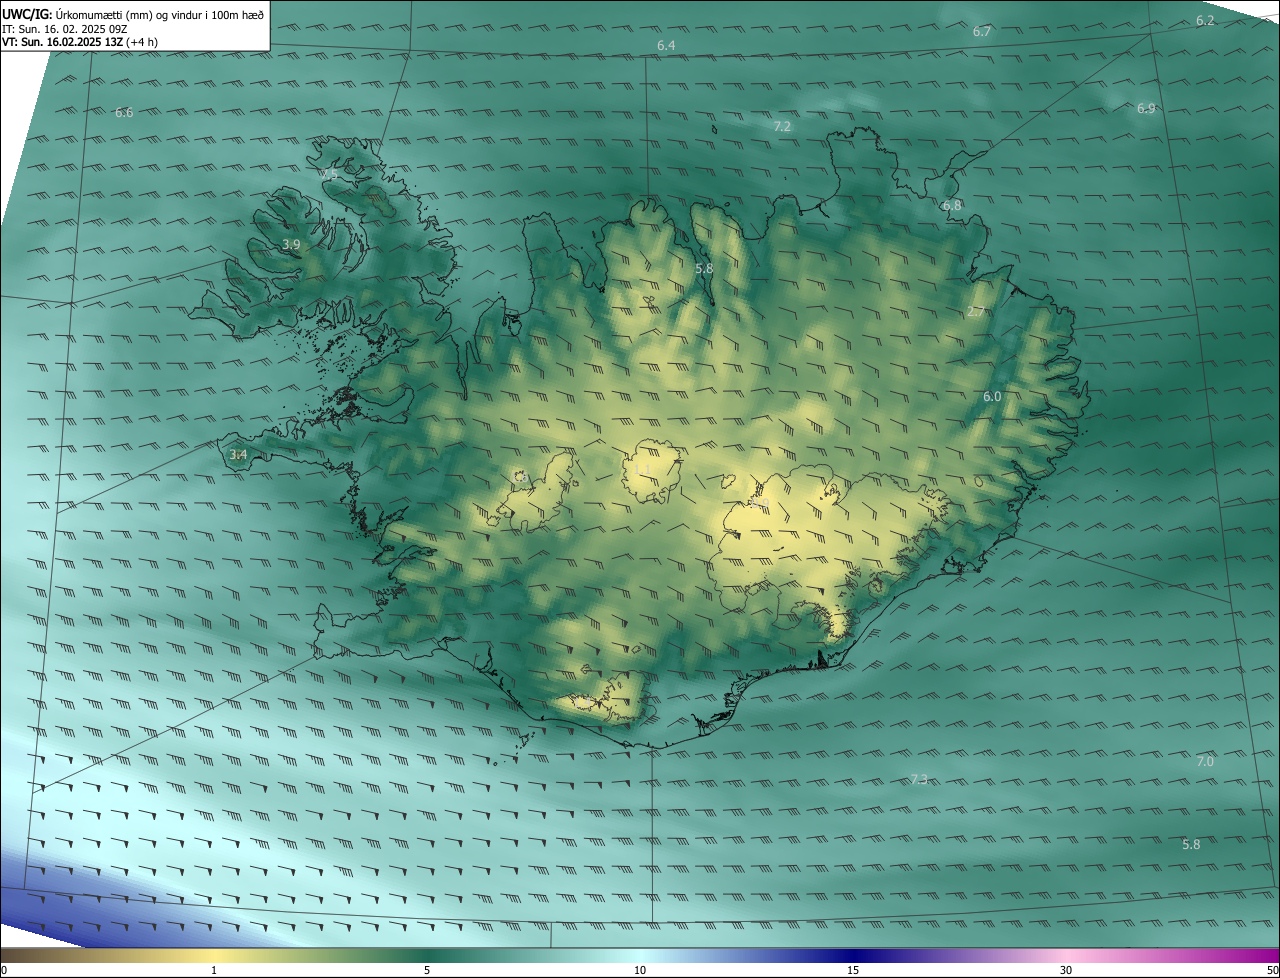The height and width of the screenshot is (978, 1280).
Task: Click the 6.7 value on the map
Action: point(982,32)
